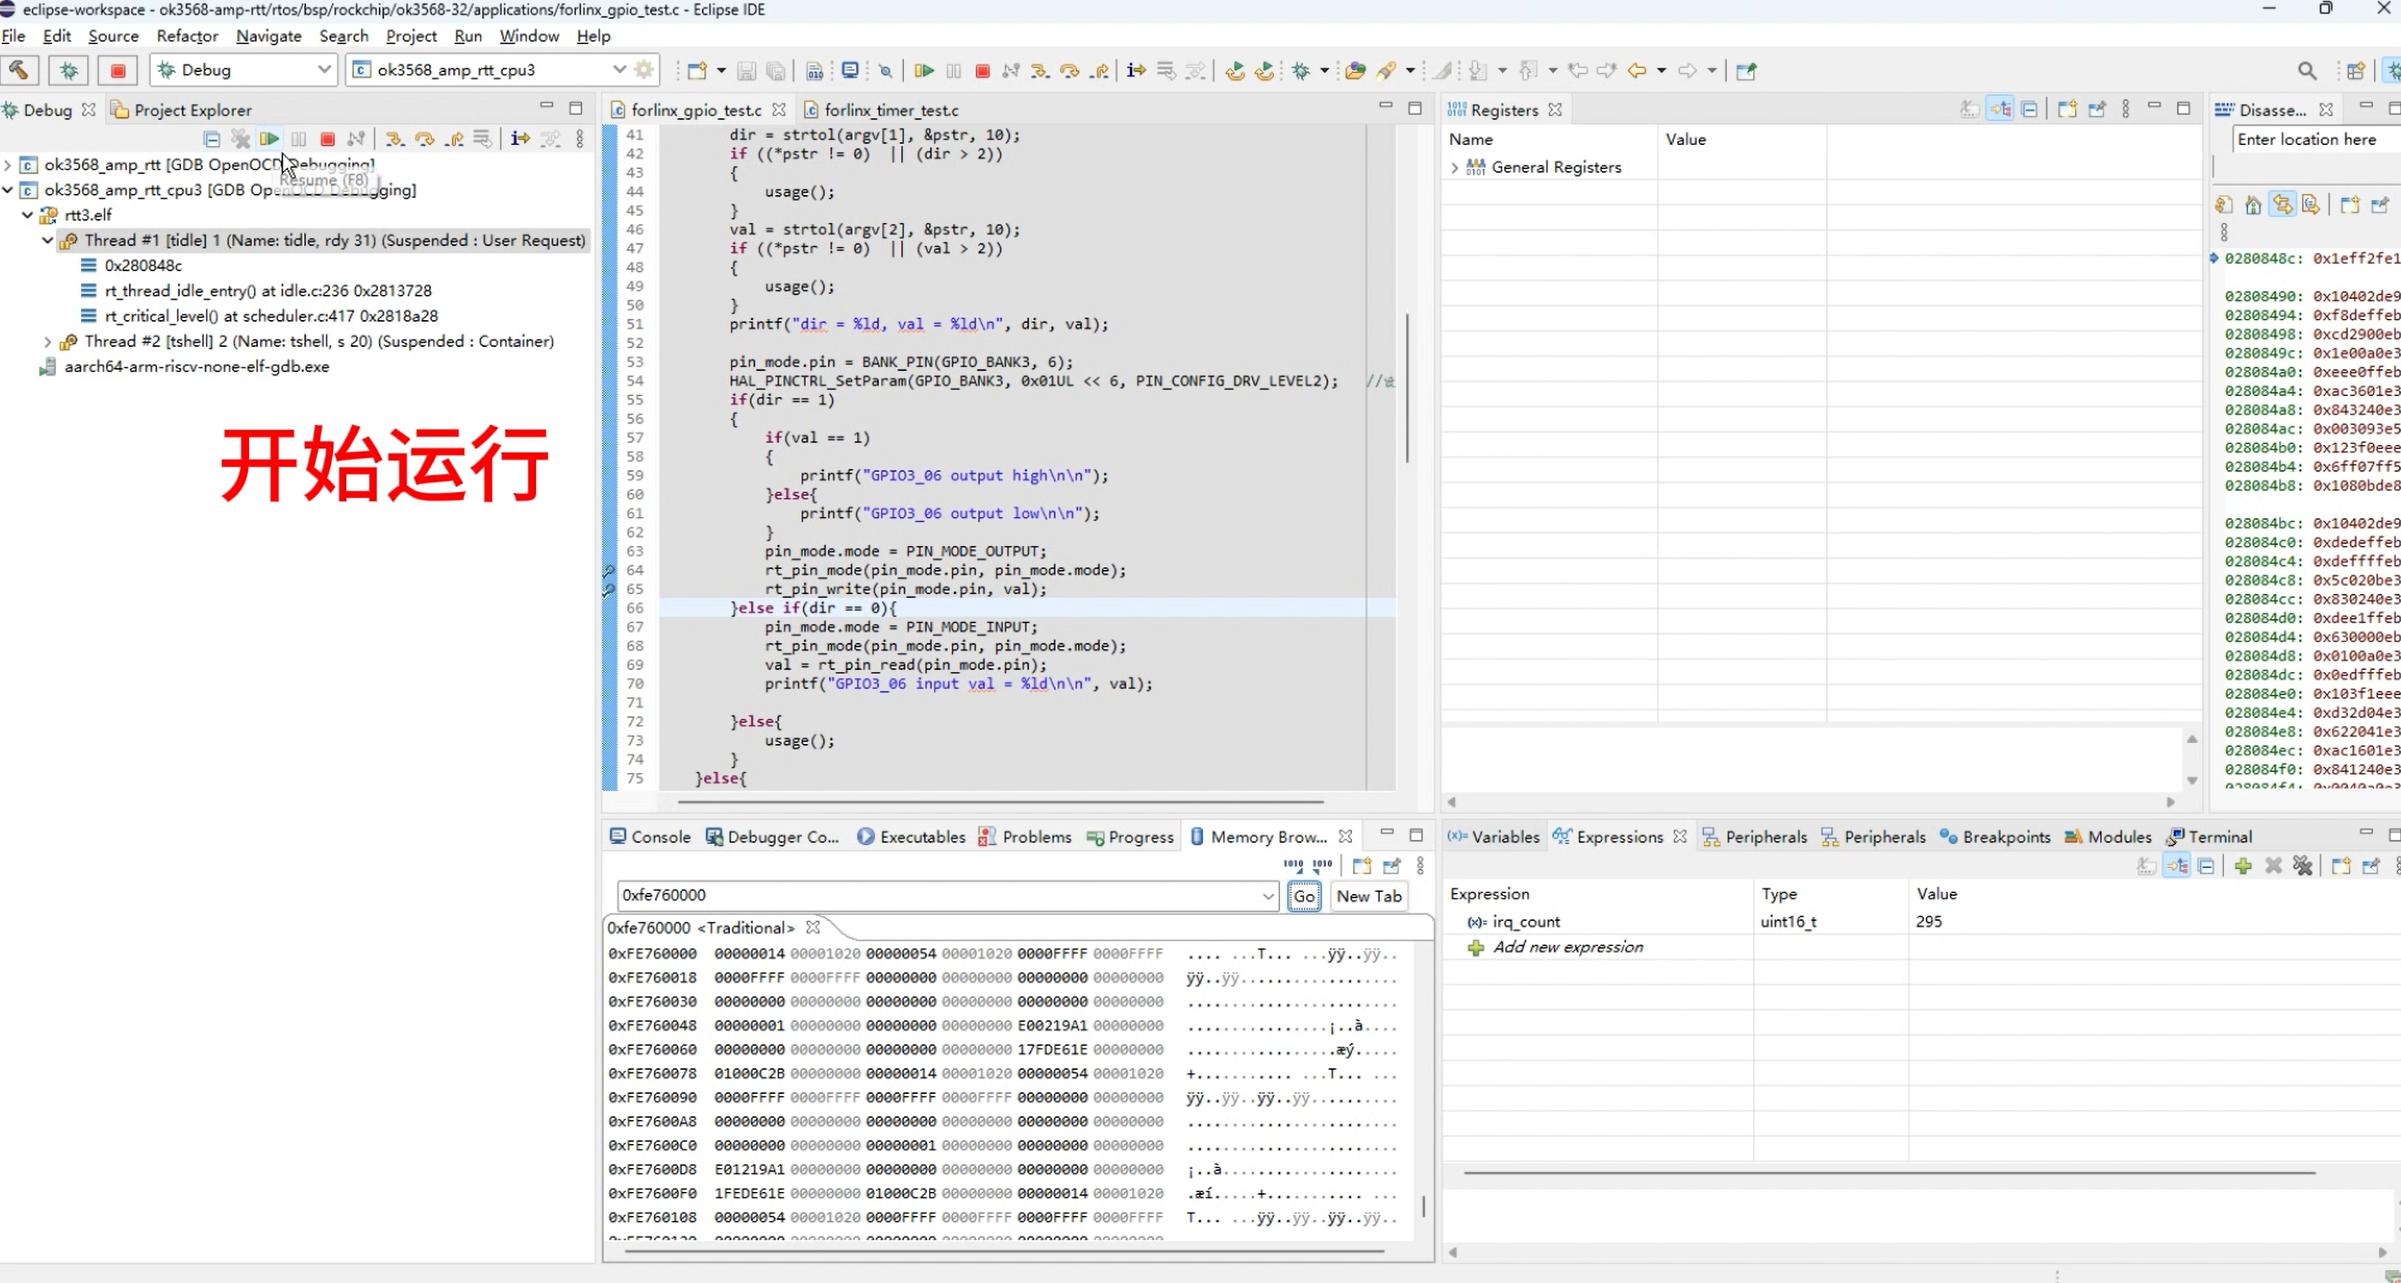Expand the General Registers tree node
2401x1283 pixels.
point(1455,168)
